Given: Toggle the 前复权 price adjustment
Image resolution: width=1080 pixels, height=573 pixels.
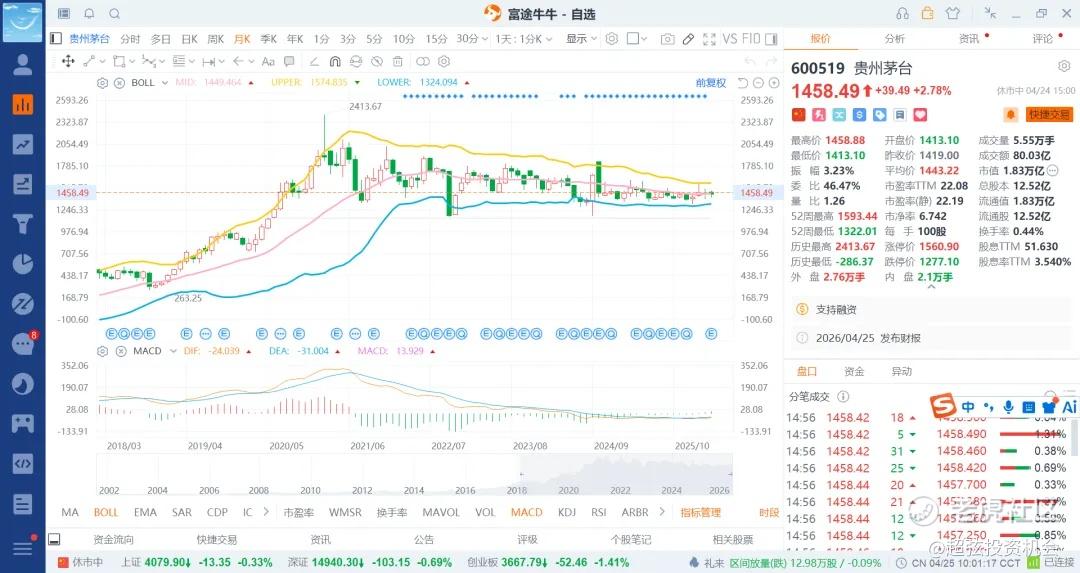Looking at the screenshot, I should point(711,83).
